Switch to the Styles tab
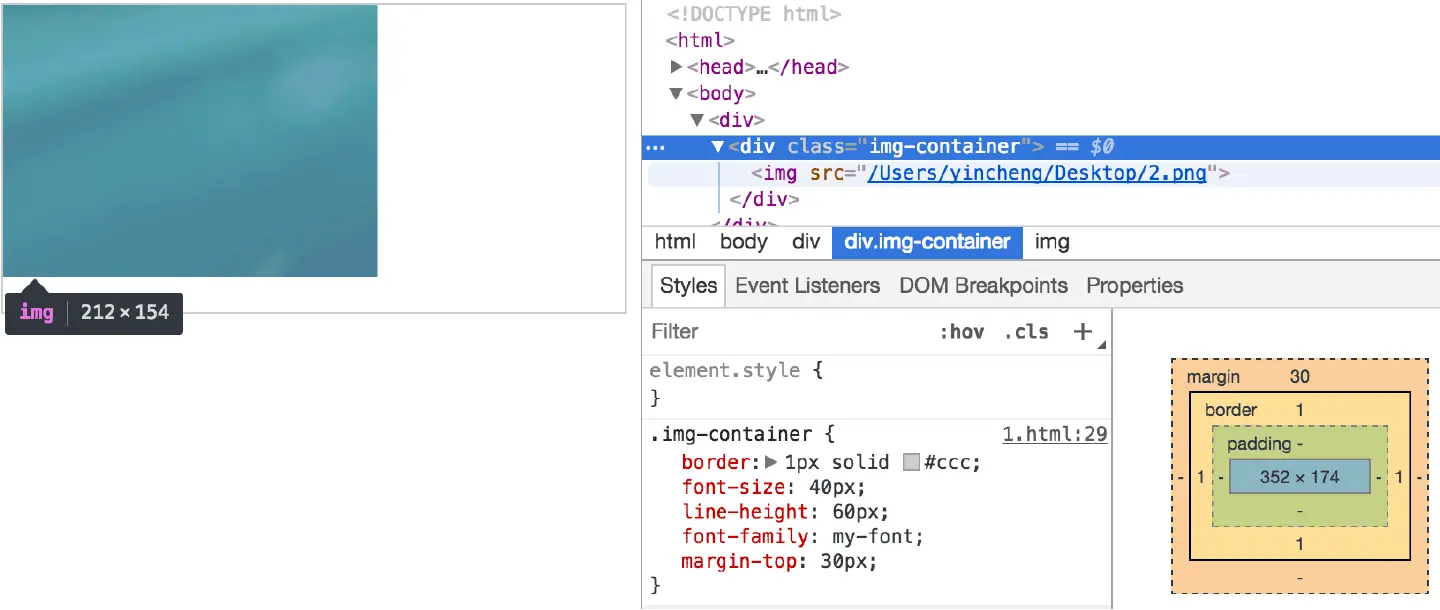Screen dimensions: 1440x610 coord(689,286)
